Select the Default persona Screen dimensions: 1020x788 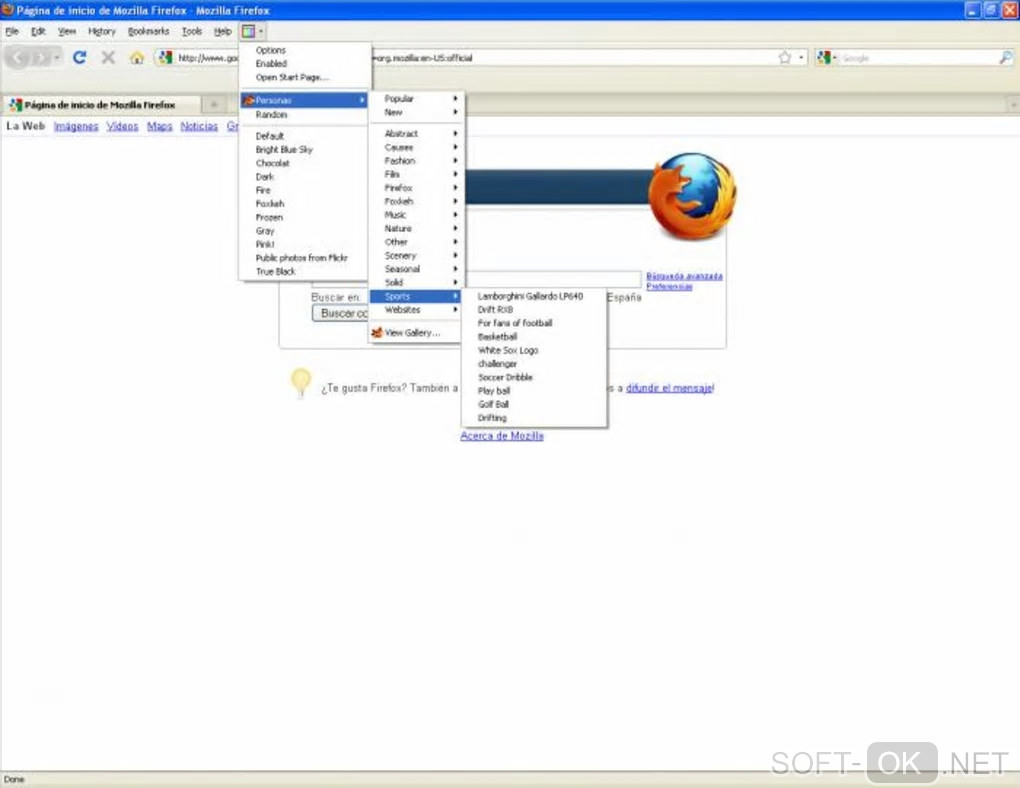click(305, 136)
